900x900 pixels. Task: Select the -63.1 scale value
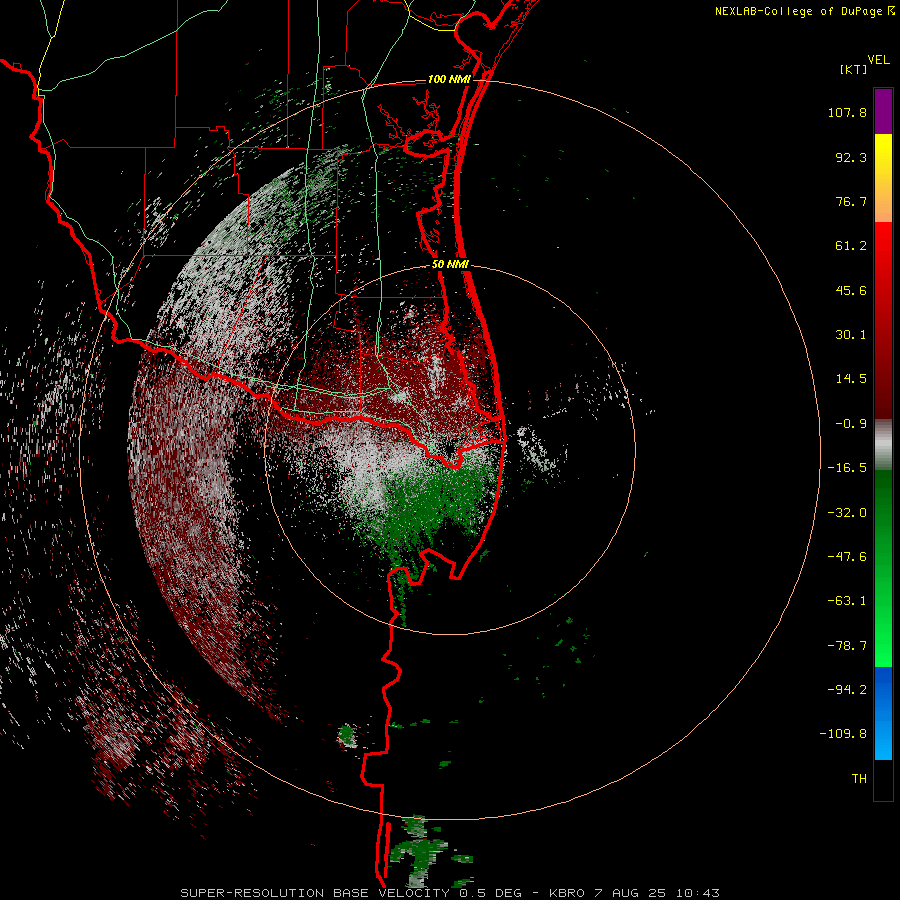(847, 601)
